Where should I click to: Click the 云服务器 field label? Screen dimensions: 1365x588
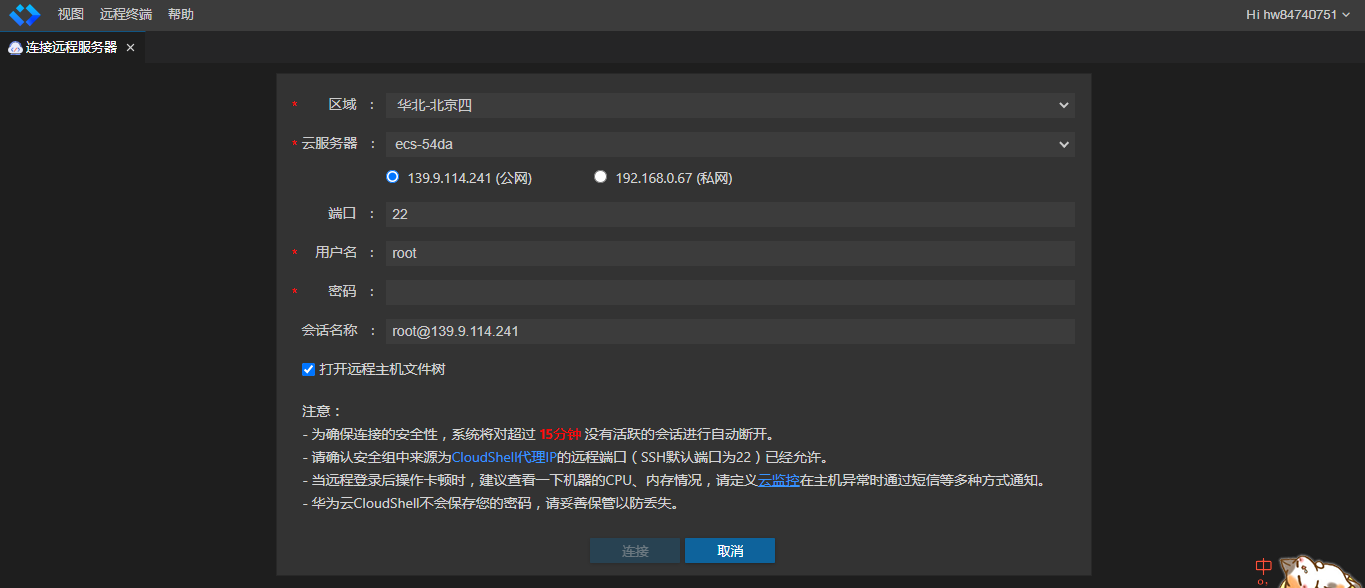(329, 143)
